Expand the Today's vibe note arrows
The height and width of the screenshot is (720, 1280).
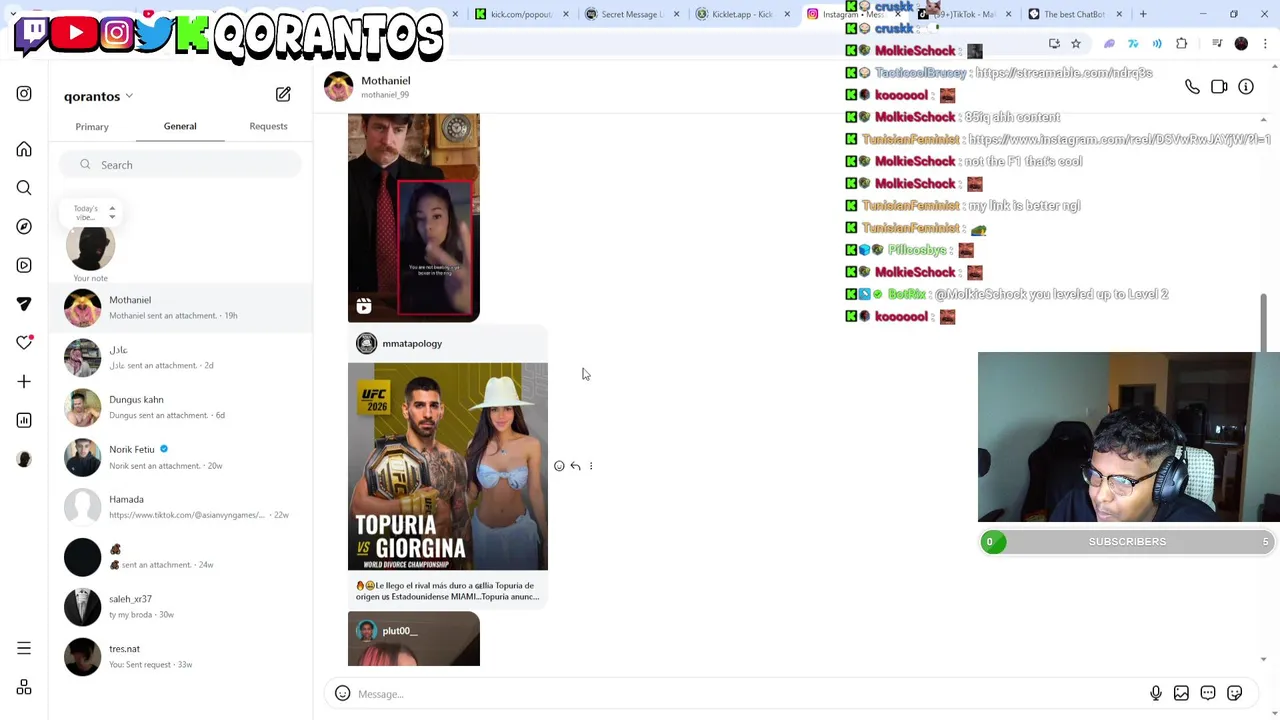112,213
